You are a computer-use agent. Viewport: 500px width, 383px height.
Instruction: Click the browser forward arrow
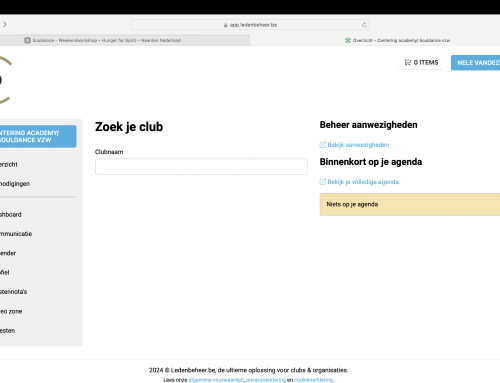click(x=5, y=24)
